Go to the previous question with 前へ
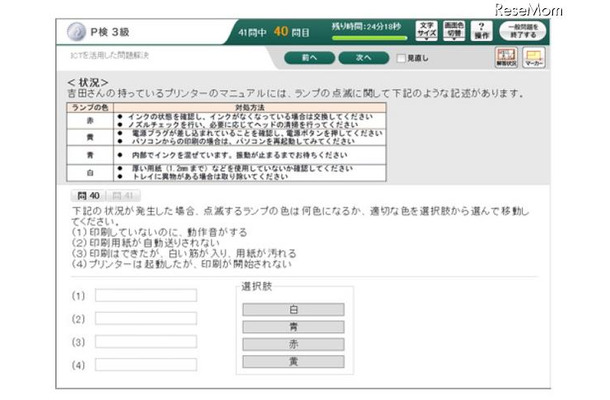This screenshot has width=610, height=400. tap(309, 58)
